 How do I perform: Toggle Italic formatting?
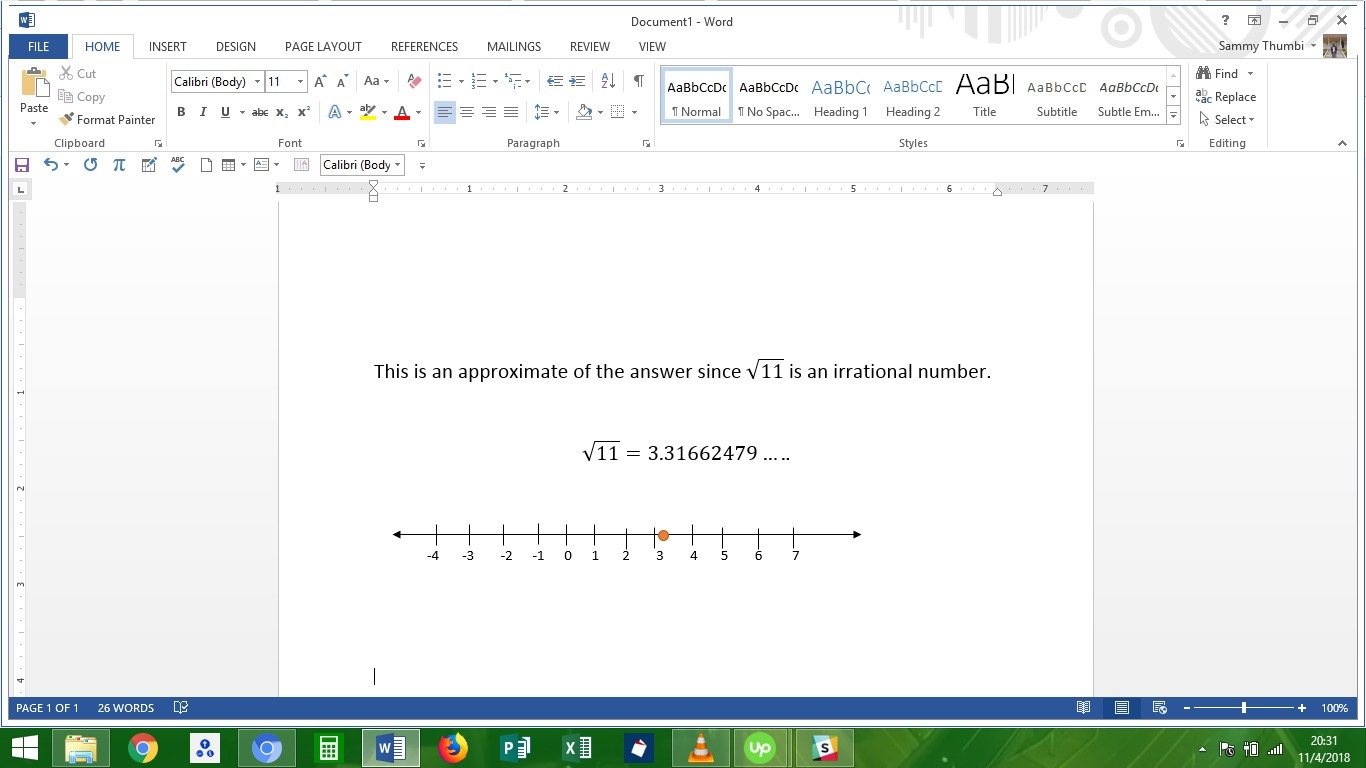tap(203, 112)
